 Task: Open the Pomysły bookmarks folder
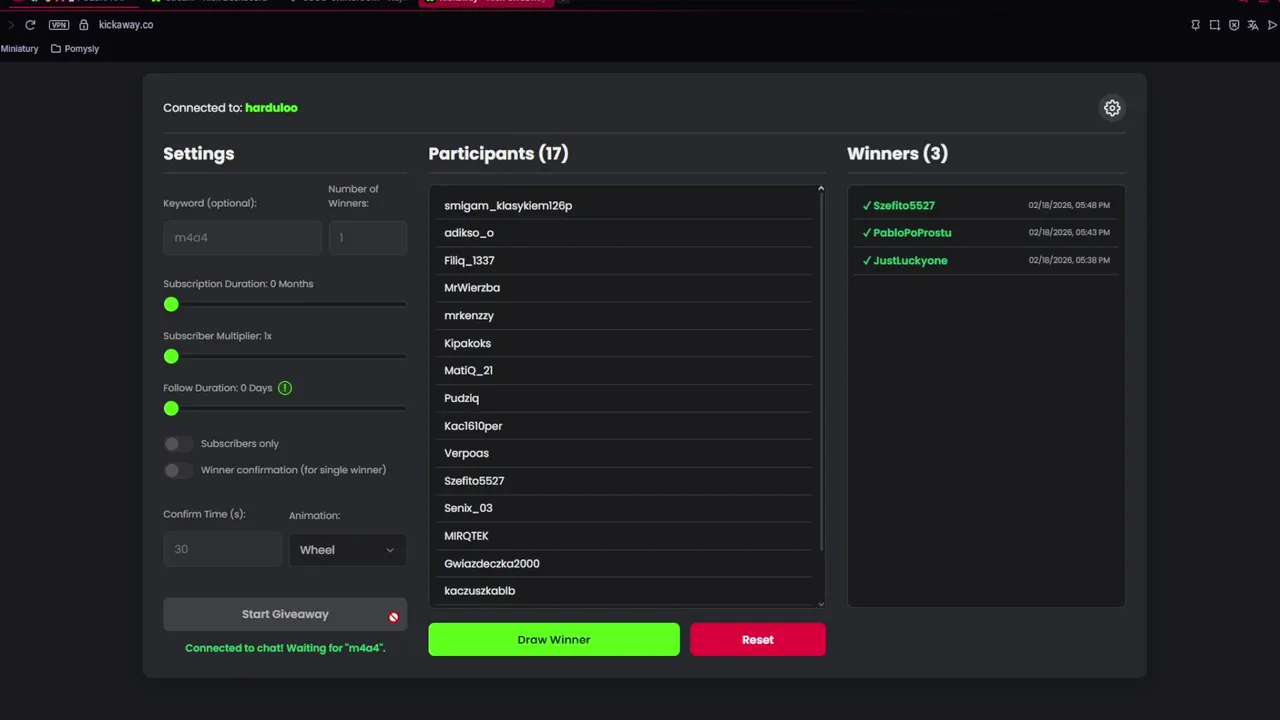click(75, 49)
